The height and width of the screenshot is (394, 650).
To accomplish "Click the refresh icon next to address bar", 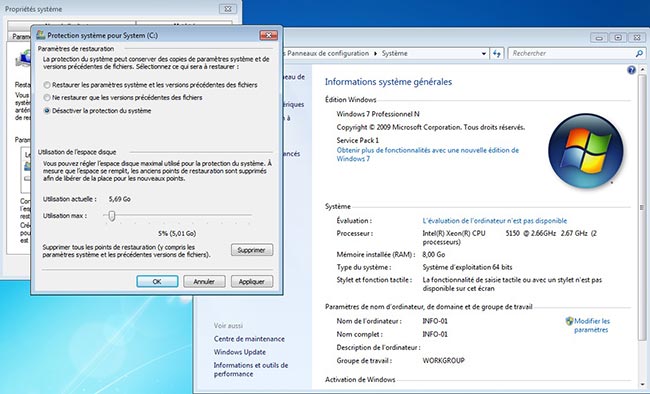I will 497,54.
